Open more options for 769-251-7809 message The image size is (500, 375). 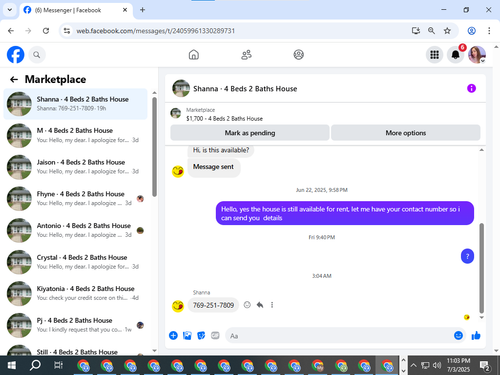tap(272, 305)
